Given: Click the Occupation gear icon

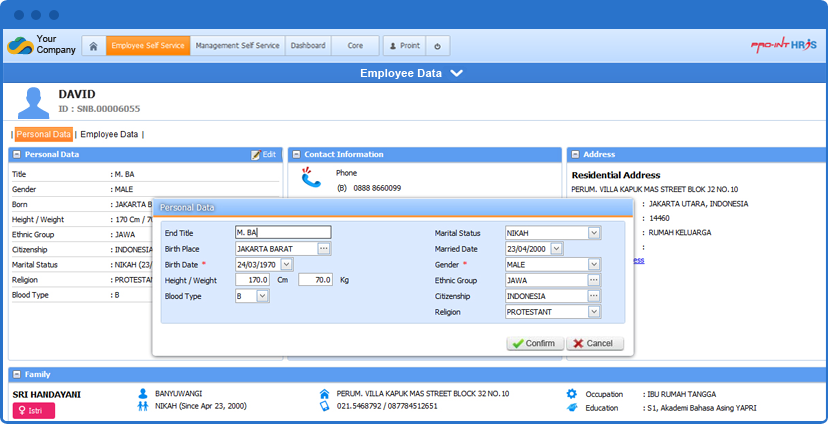Looking at the screenshot, I should [571, 394].
